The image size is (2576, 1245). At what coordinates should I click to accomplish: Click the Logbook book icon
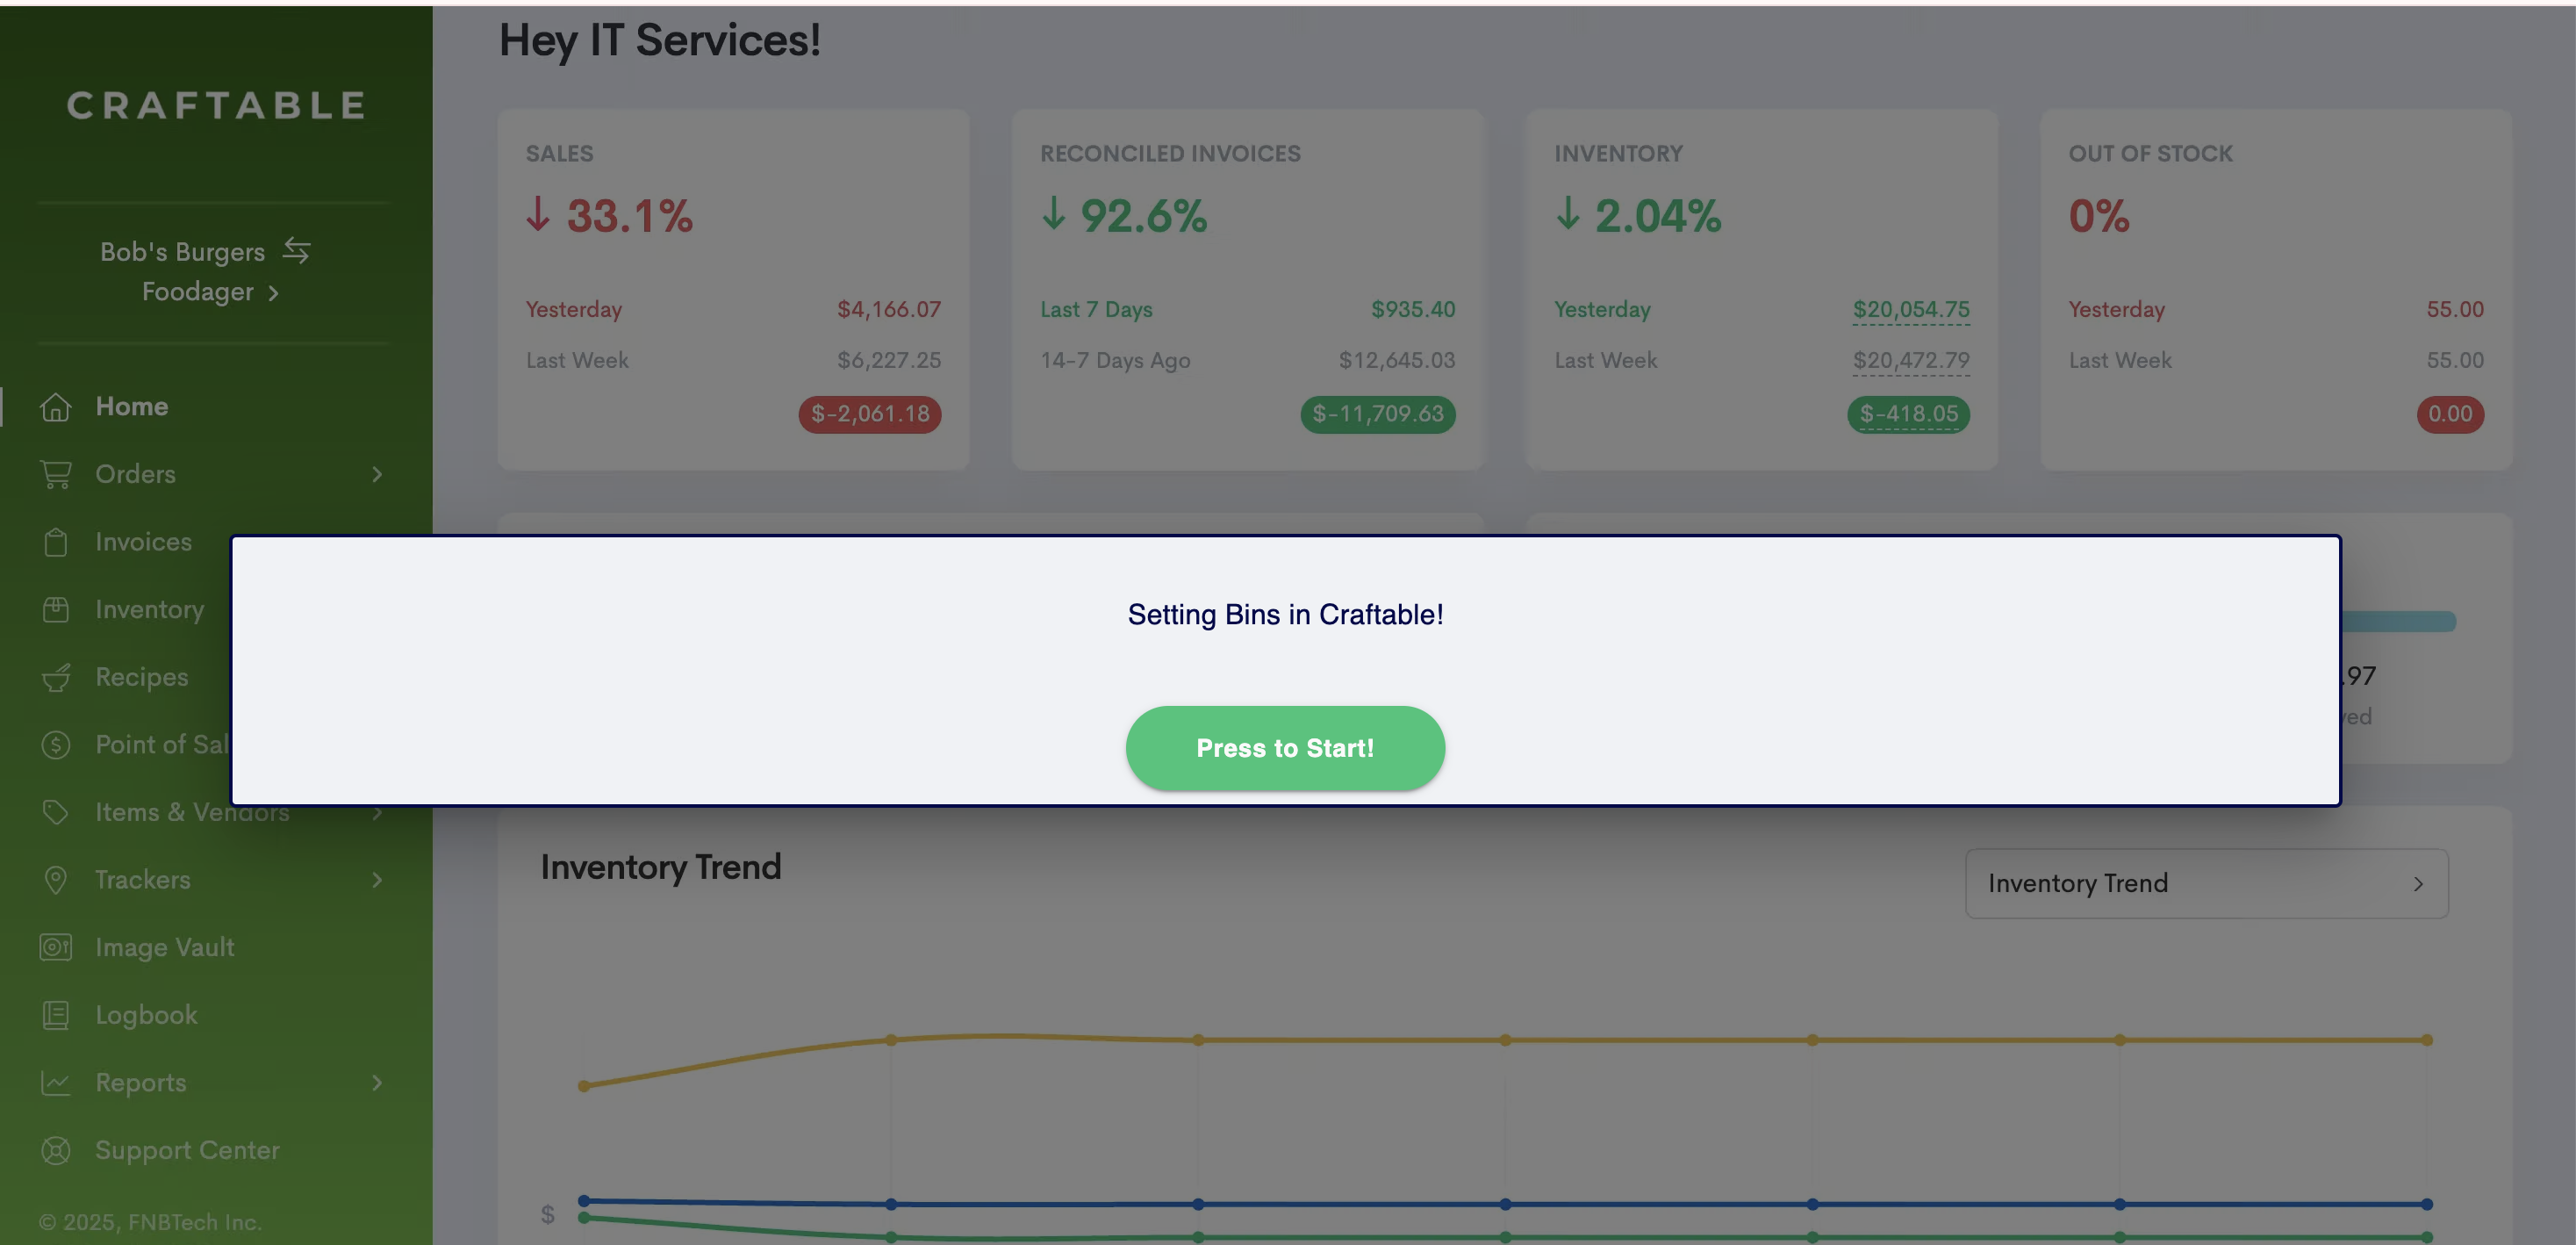point(56,1015)
